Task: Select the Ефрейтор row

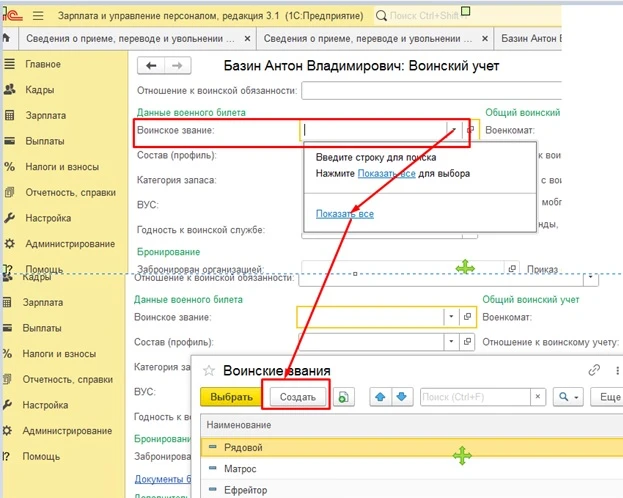Action: [x=412, y=490]
